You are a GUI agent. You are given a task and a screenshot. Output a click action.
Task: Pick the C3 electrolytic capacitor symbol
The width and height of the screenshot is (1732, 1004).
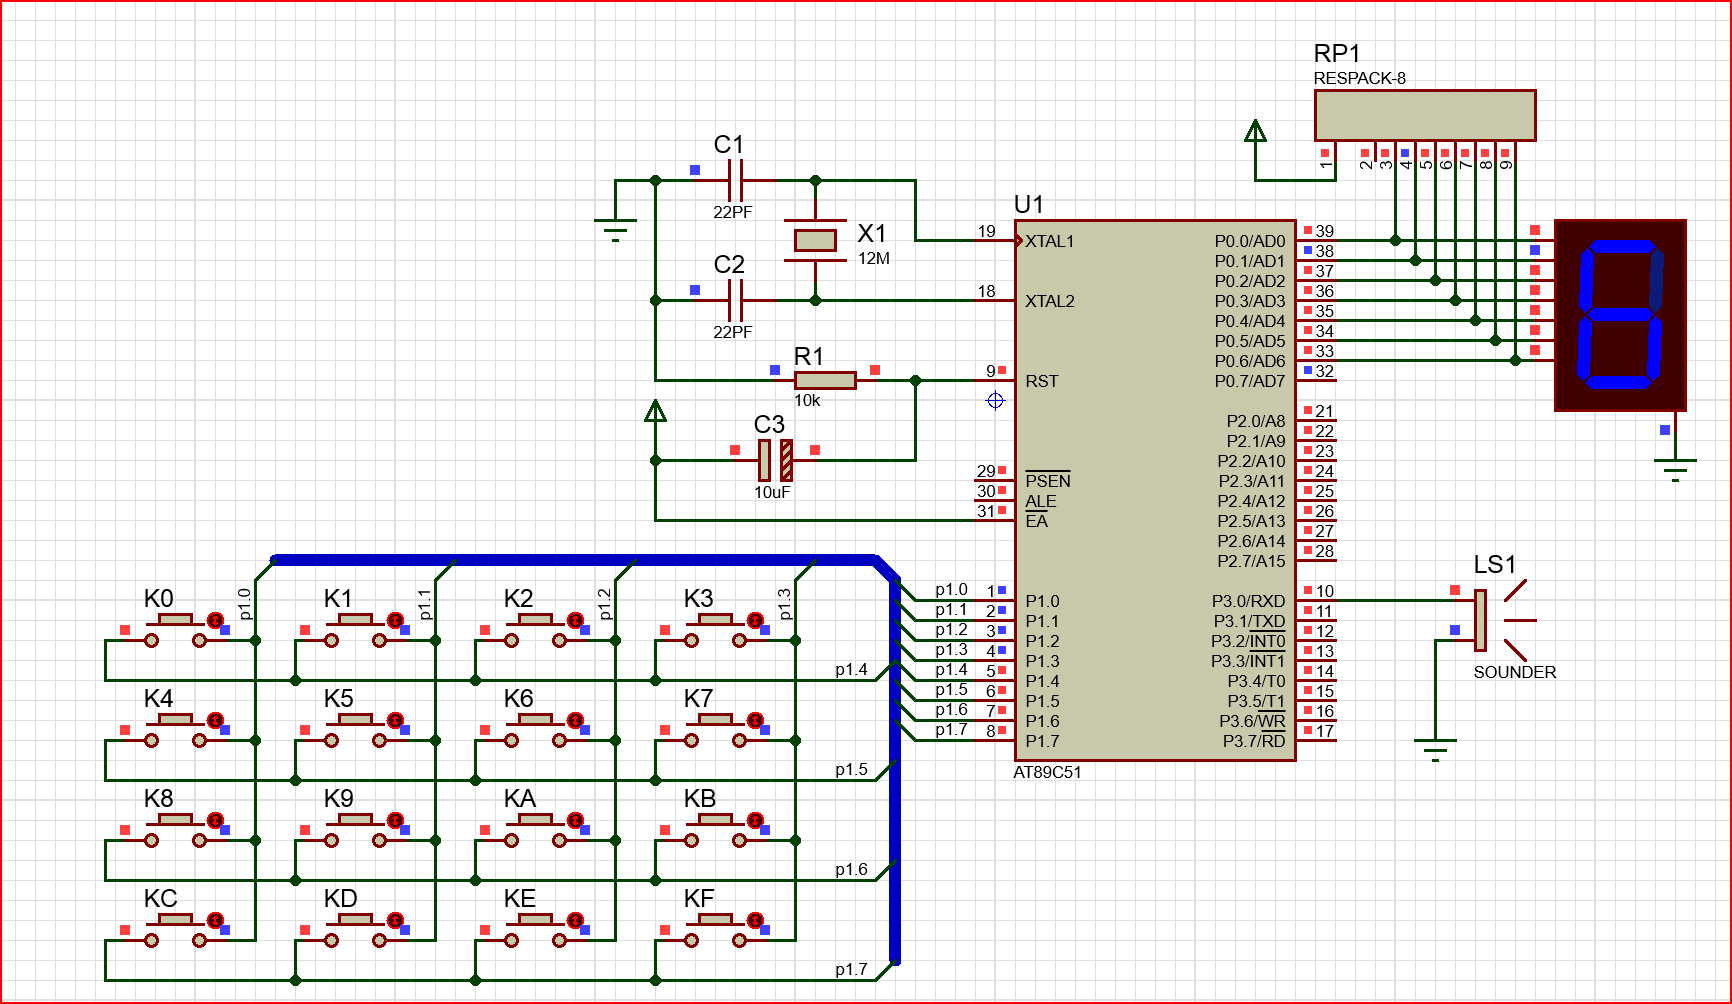pos(775,460)
